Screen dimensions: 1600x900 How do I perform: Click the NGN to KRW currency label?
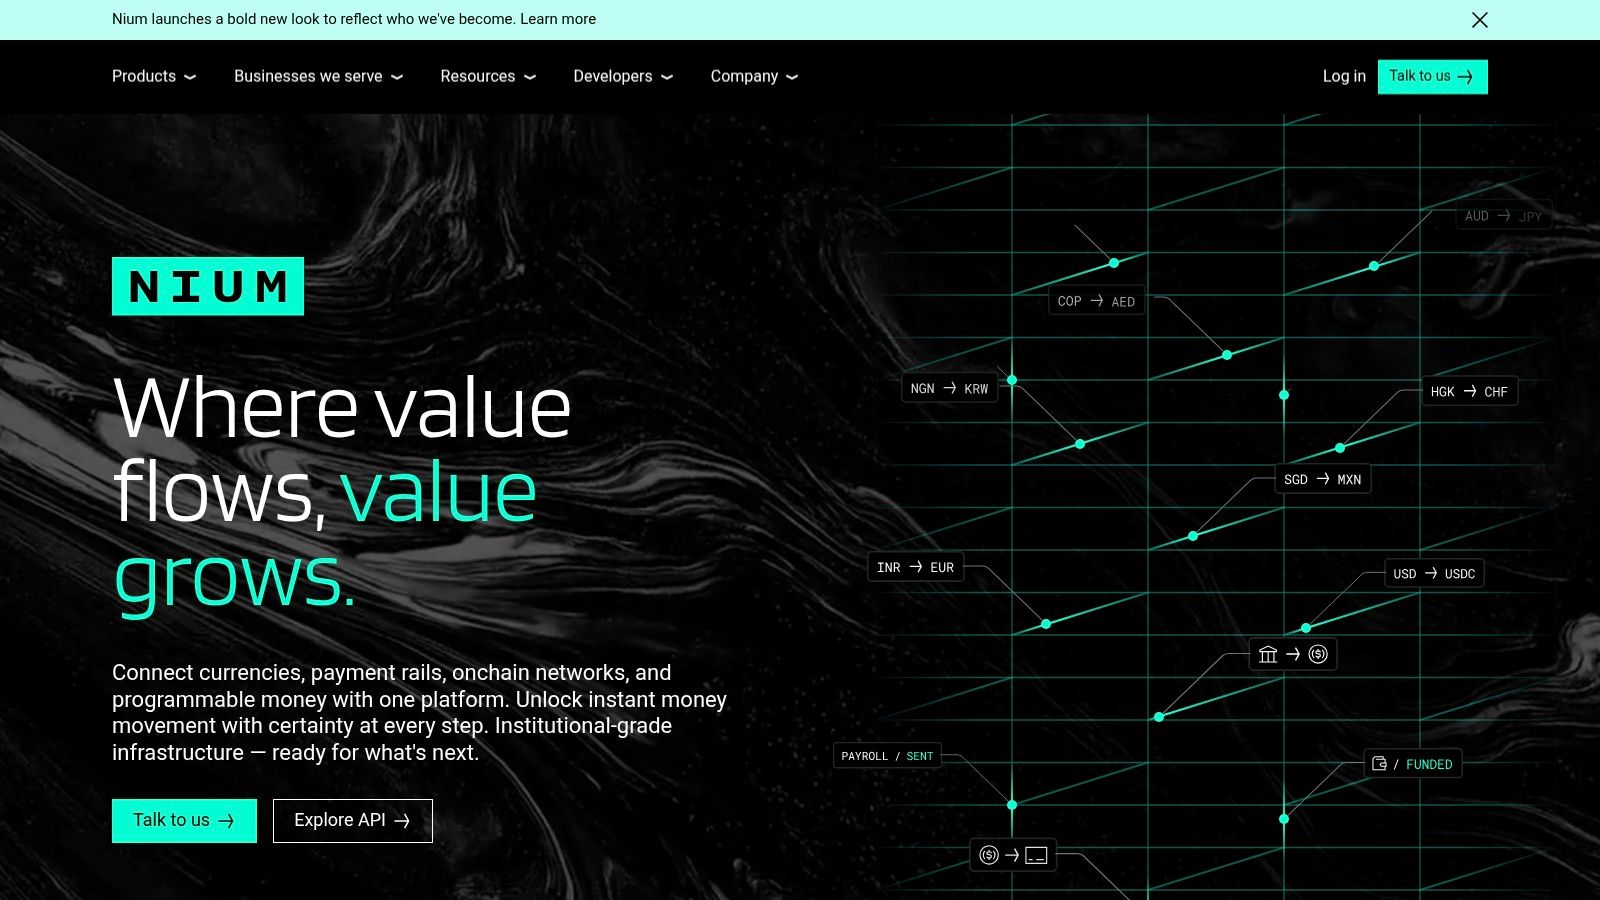(x=950, y=388)
